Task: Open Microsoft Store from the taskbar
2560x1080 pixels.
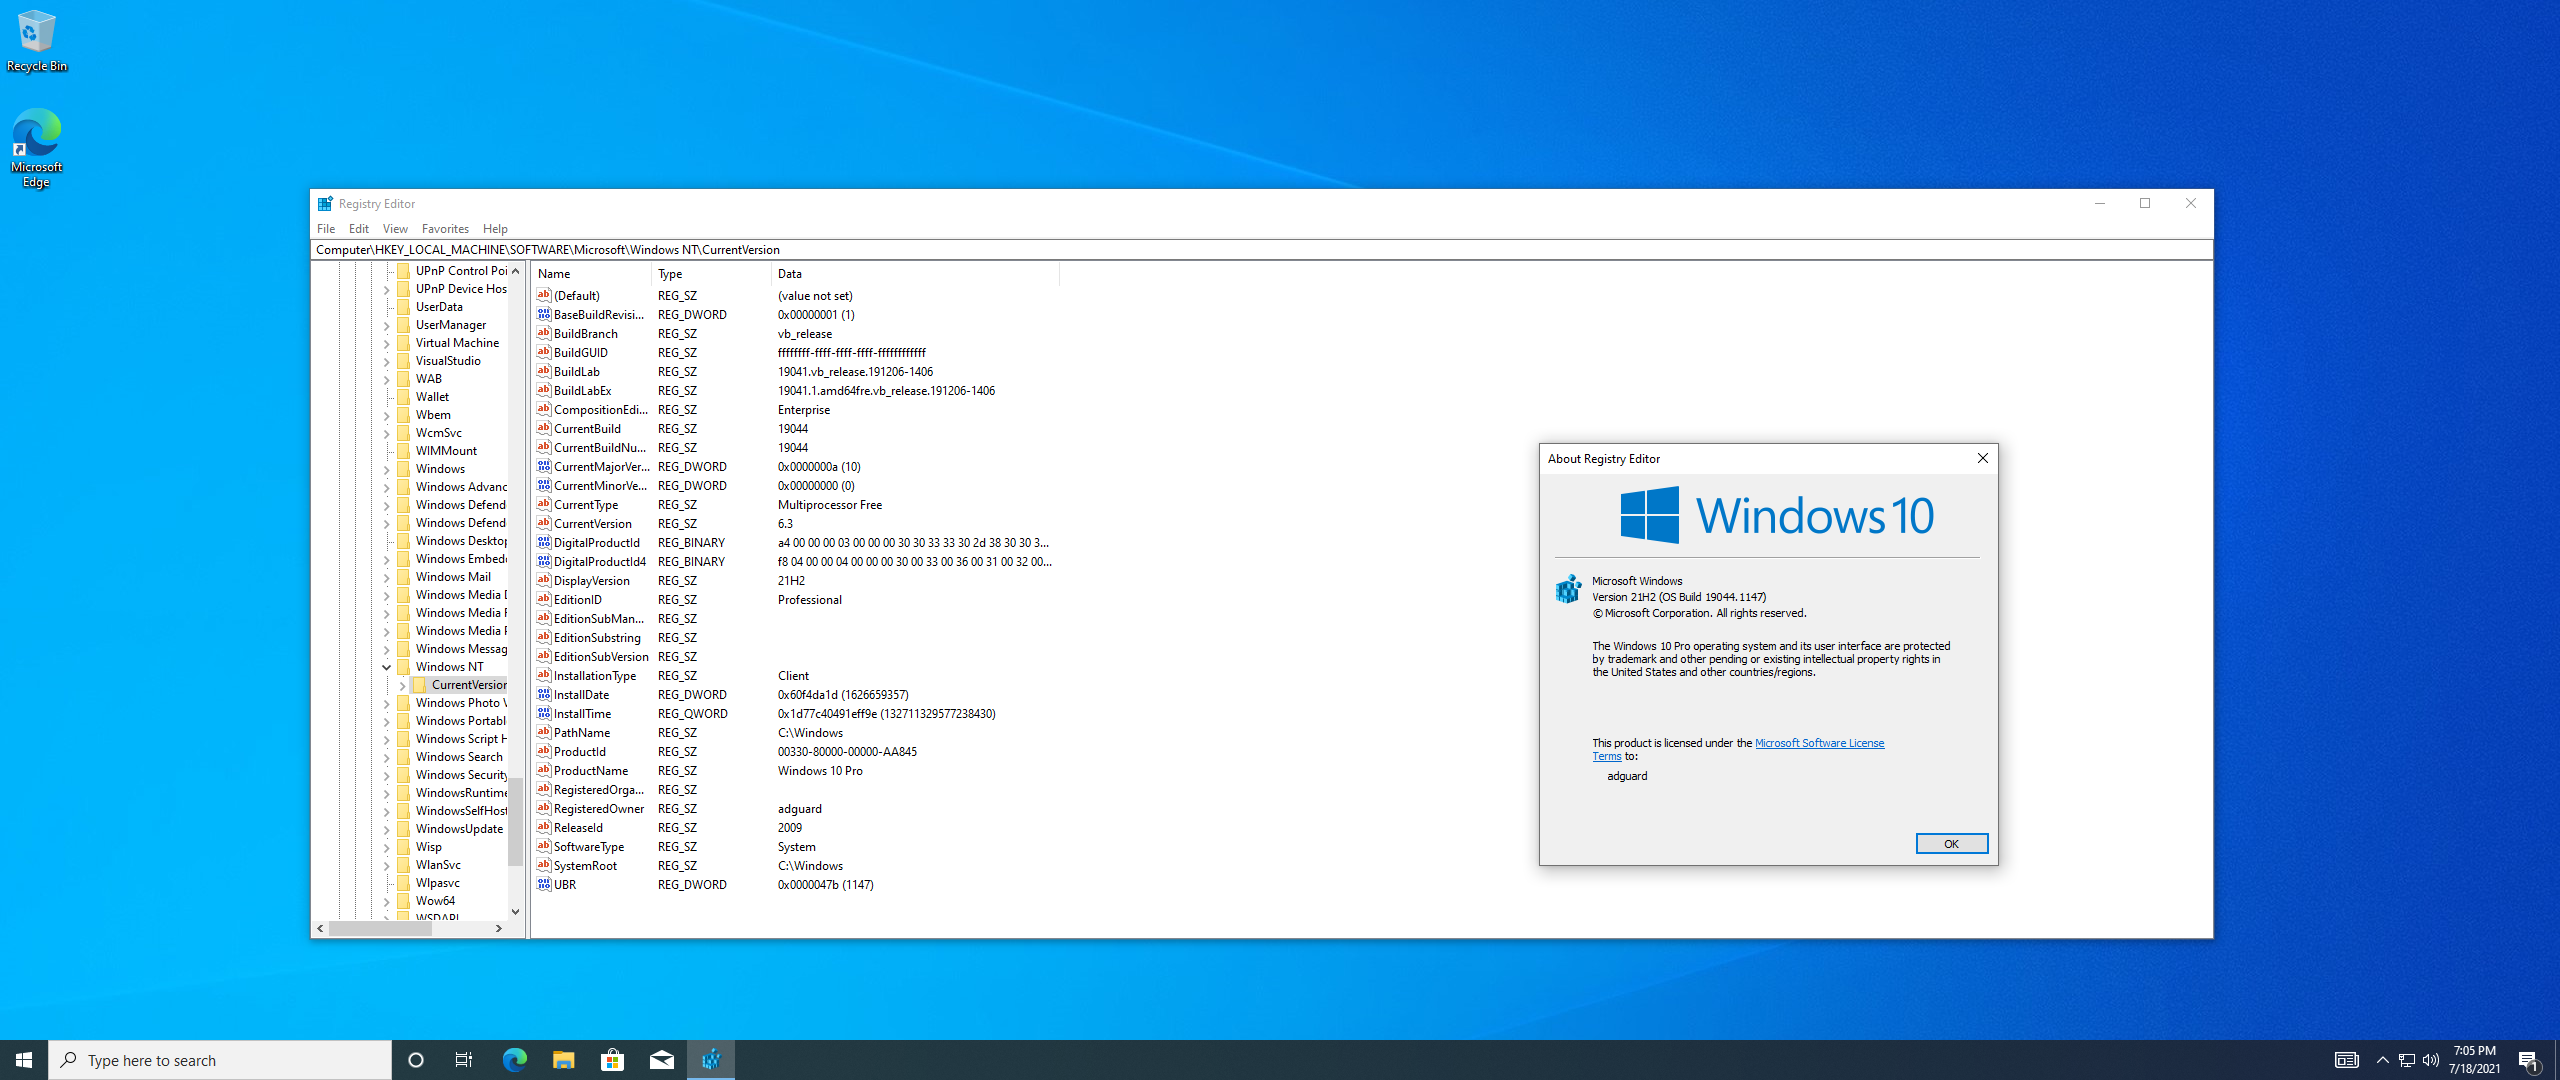Action: [x=612, y=1060]
